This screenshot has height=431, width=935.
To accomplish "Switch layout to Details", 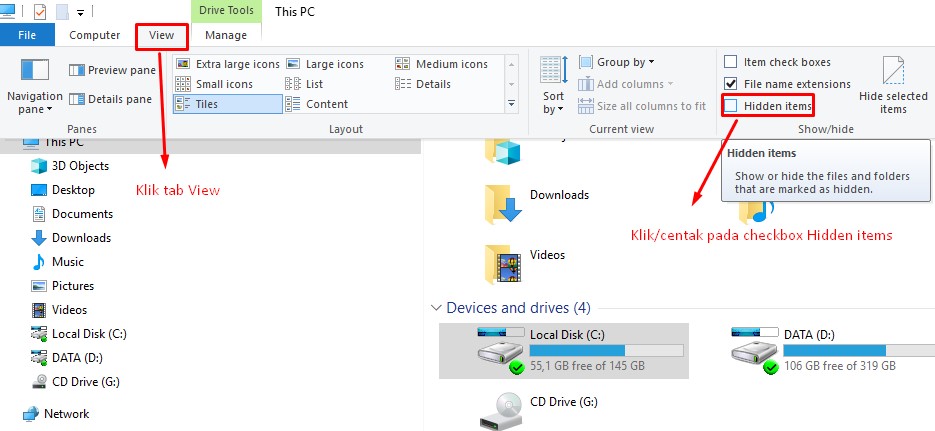I will (x=423, y=84).
